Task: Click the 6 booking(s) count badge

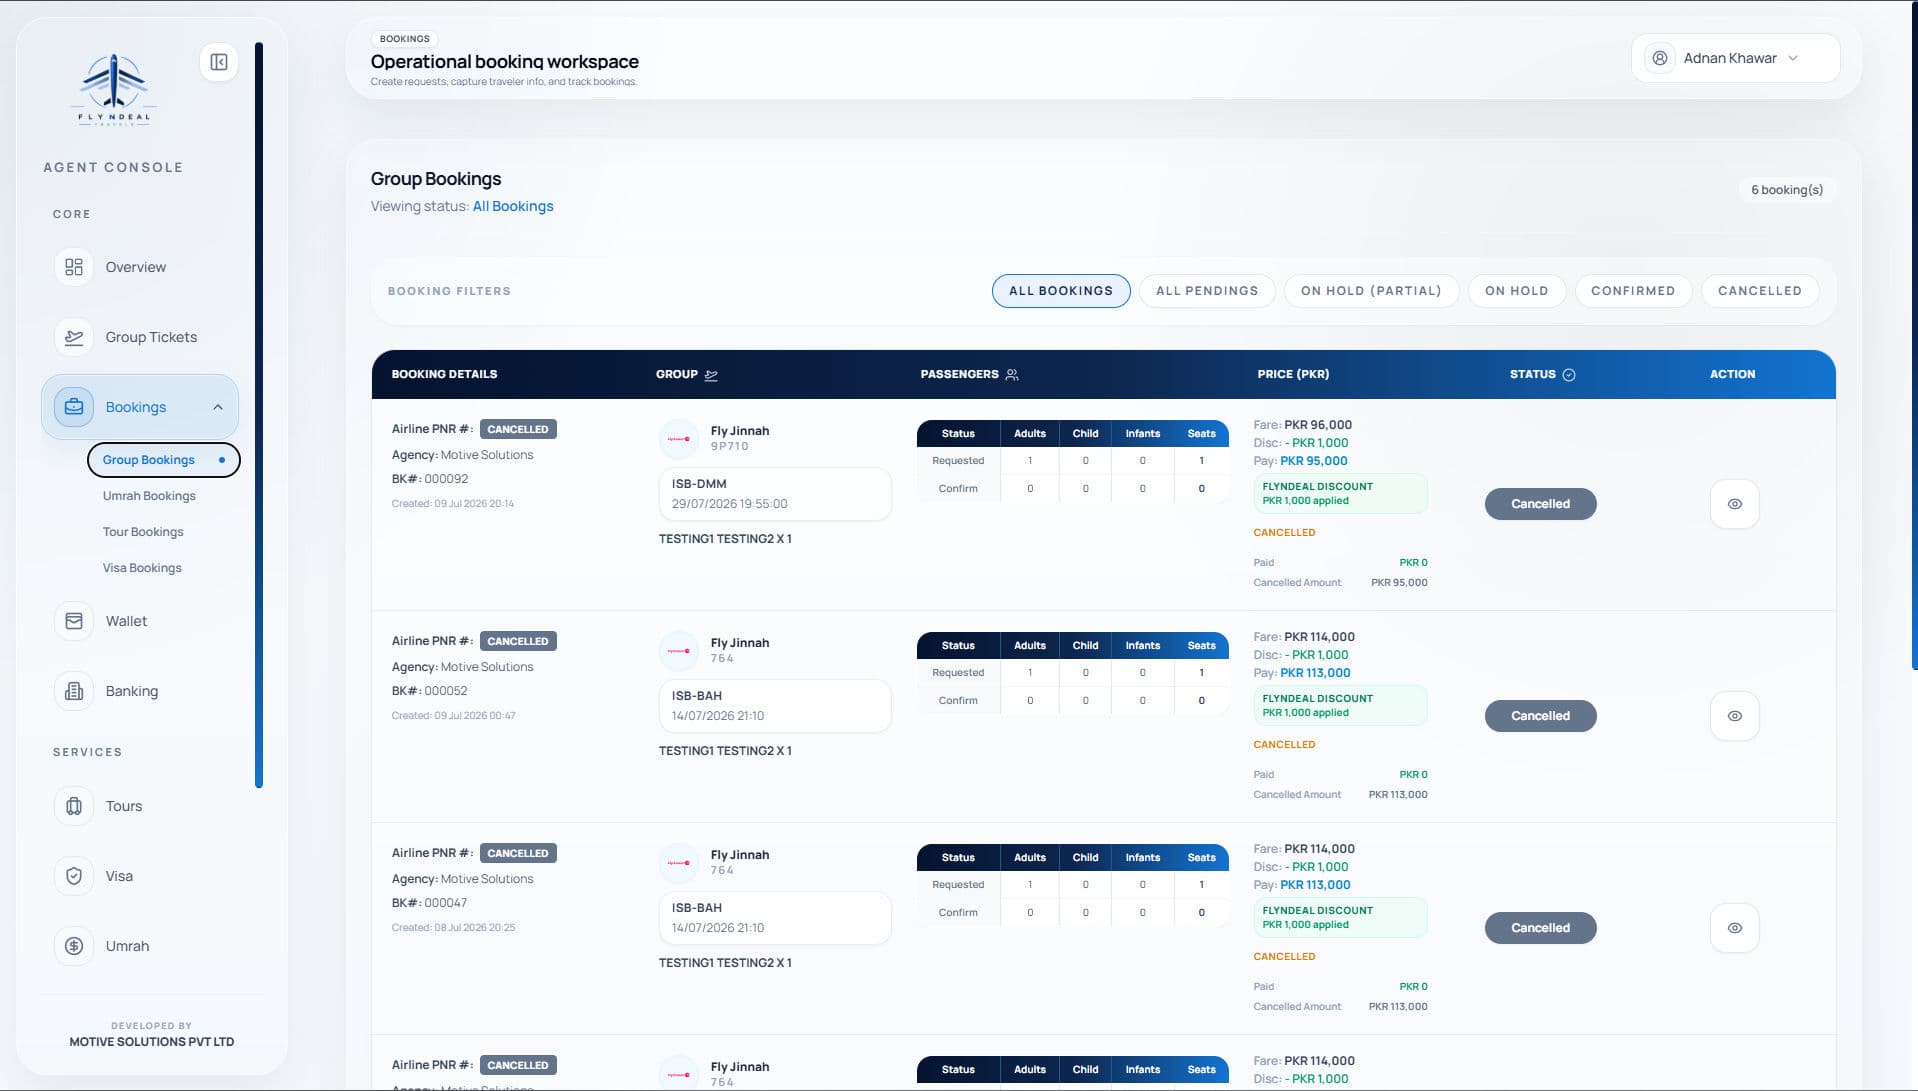Action: coord(1787,190)
